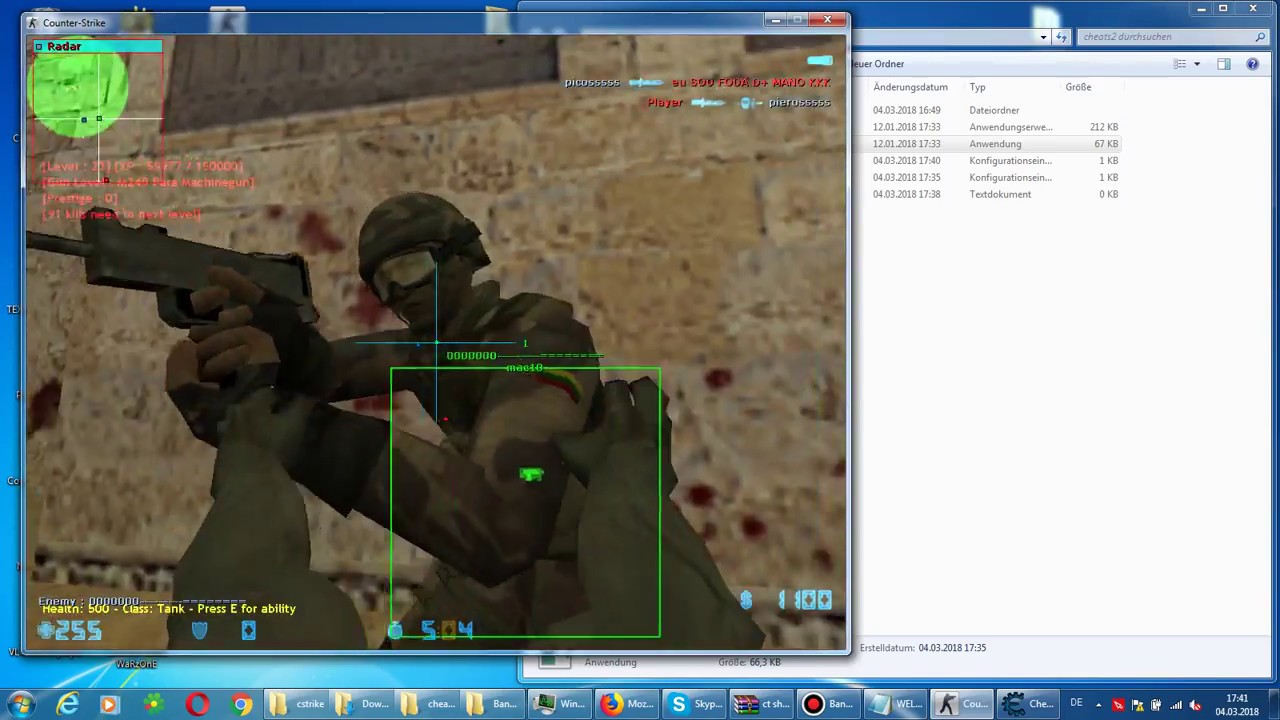Image resolution: width=1280 pixels, height=720 pixels.
Task: Click the Counter-Strike window title bar icon
Action: [33, 22]
